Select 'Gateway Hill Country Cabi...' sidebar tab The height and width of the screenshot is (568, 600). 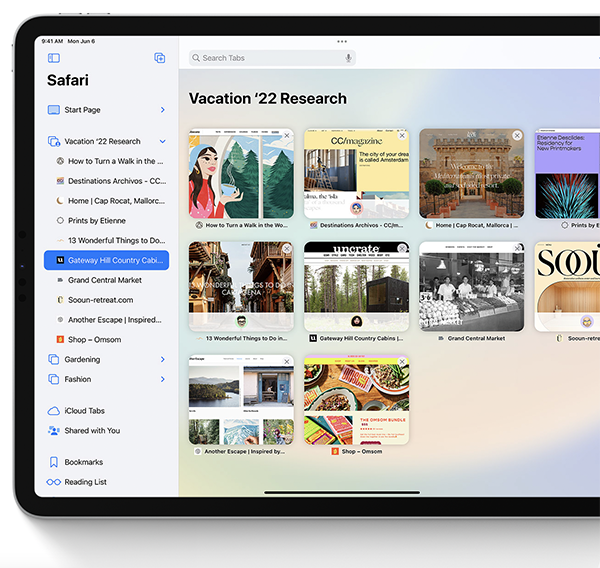106,260
